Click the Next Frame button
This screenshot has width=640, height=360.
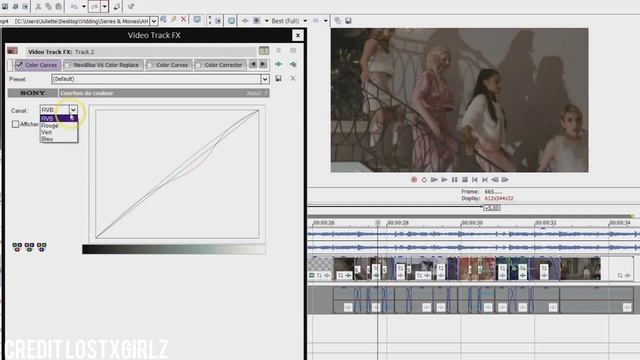pyautogui.click(x=505, y=180)
